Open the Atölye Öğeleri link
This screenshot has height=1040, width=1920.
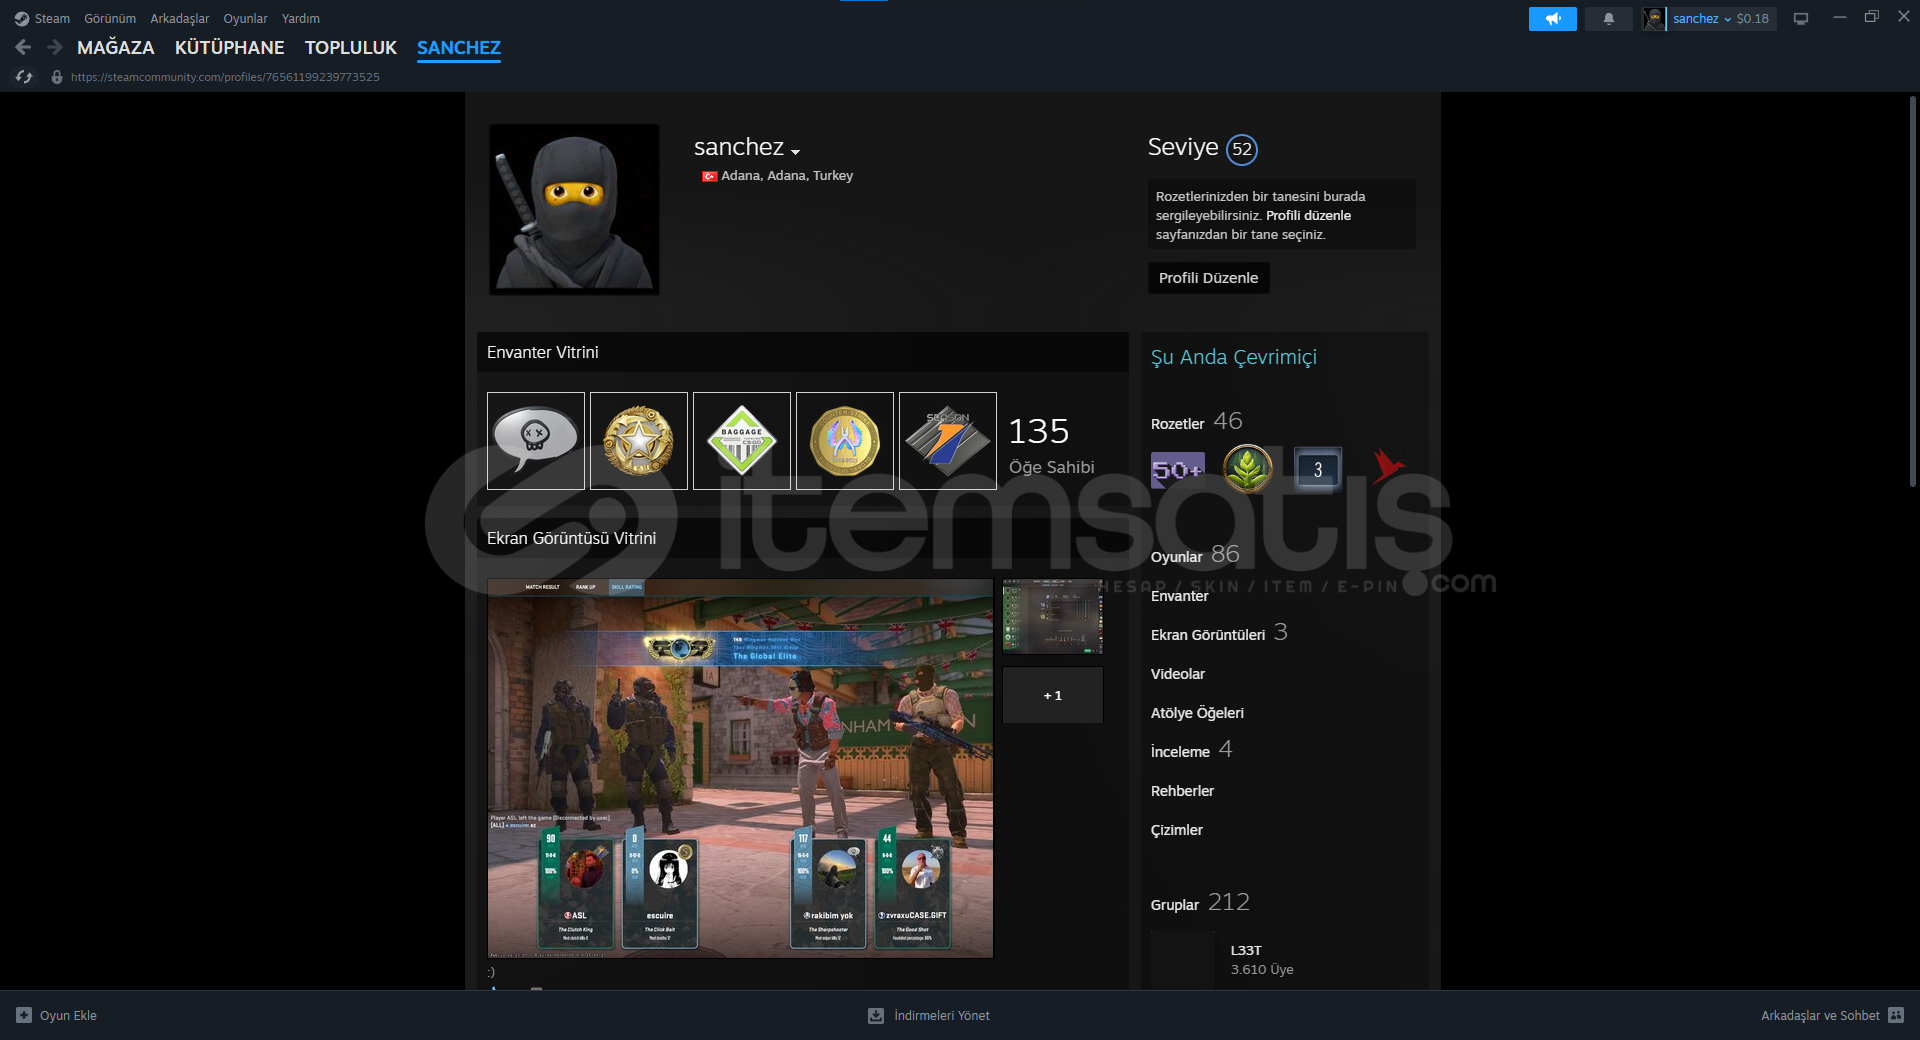(x=1197, y=713)
